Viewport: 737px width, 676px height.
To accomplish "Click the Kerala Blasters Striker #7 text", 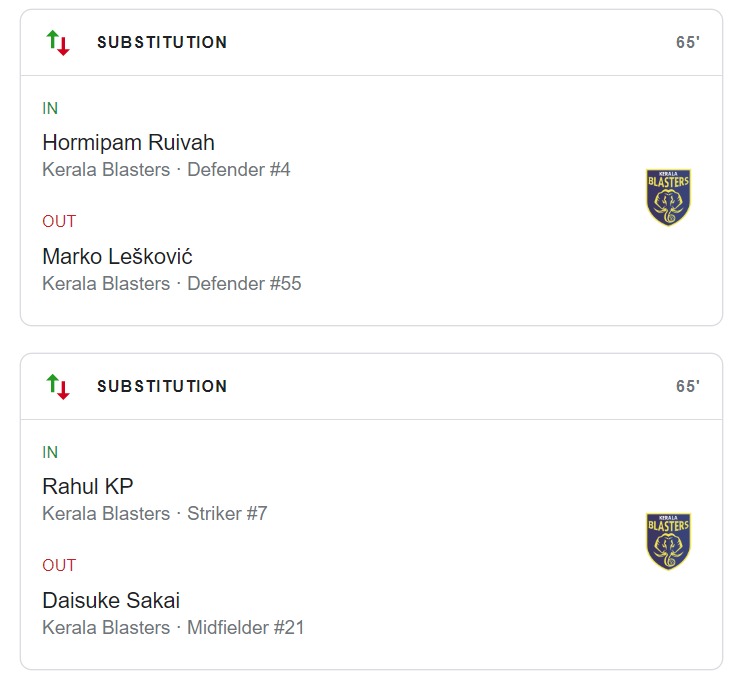I will (155, 514).
